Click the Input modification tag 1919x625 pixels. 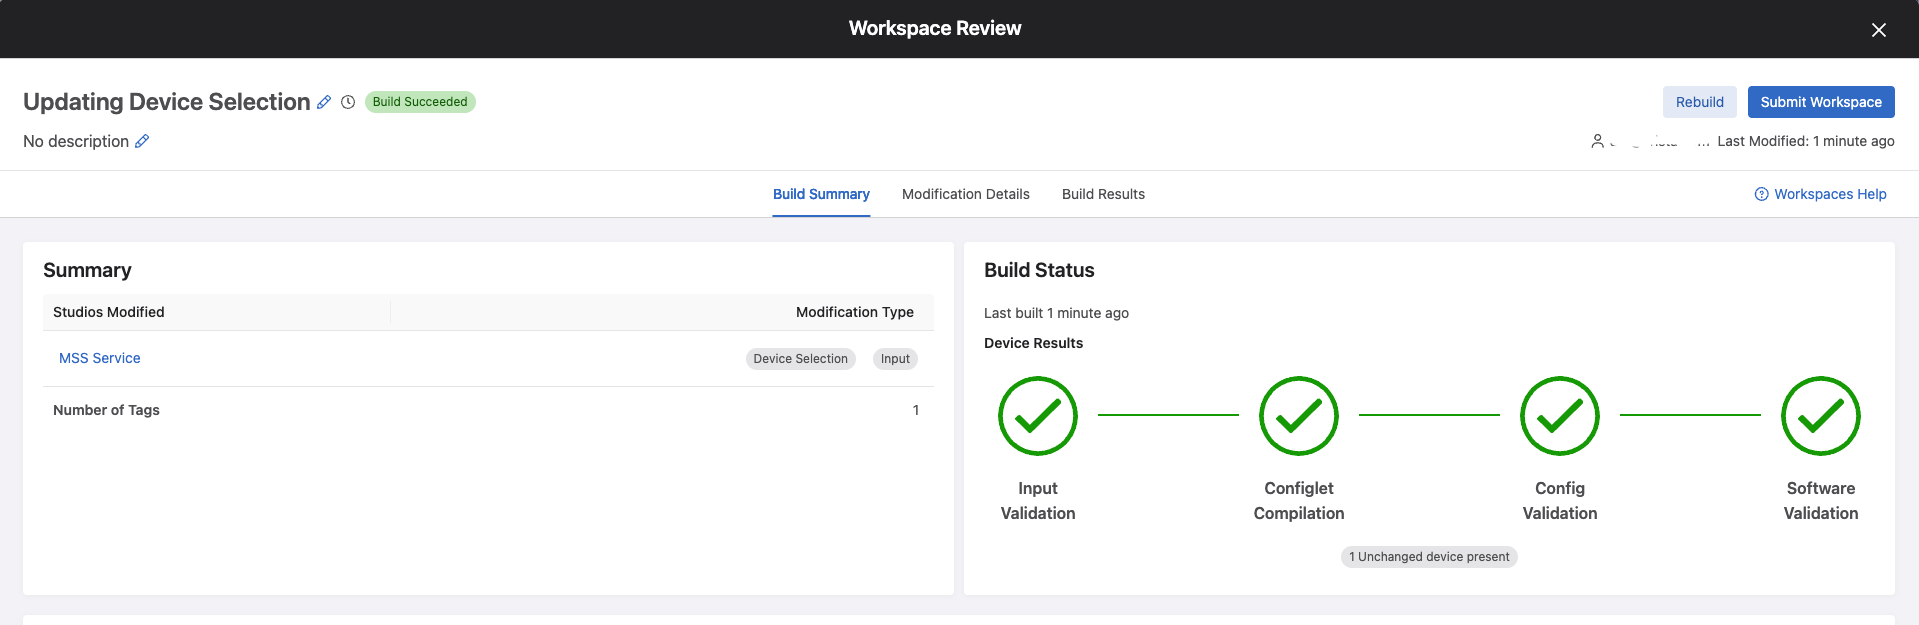click(895, 359)
